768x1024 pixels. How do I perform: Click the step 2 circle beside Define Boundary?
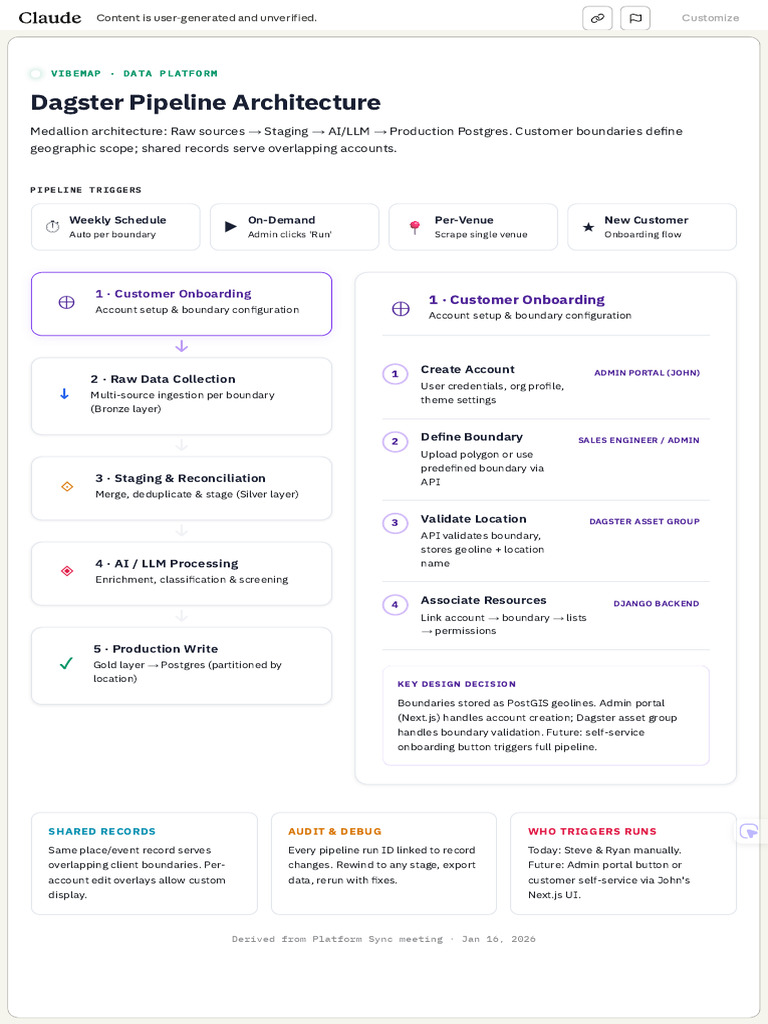point(394,441)
